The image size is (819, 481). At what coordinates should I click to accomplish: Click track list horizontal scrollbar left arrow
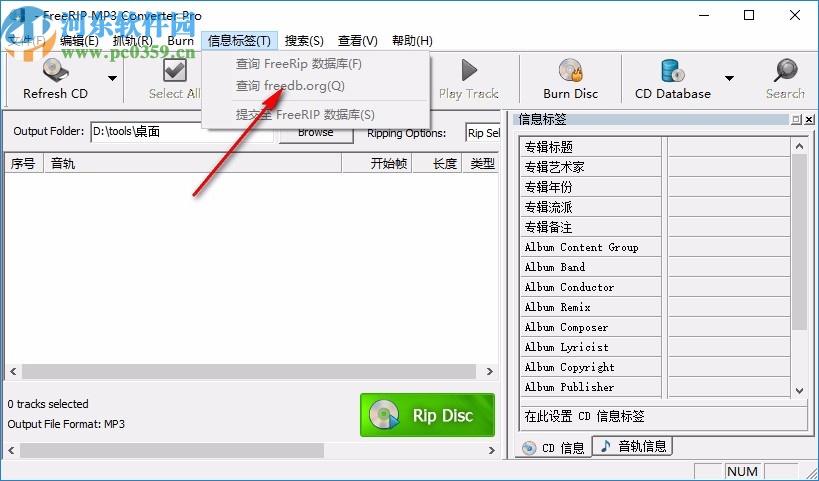click(x=13, y=371)
